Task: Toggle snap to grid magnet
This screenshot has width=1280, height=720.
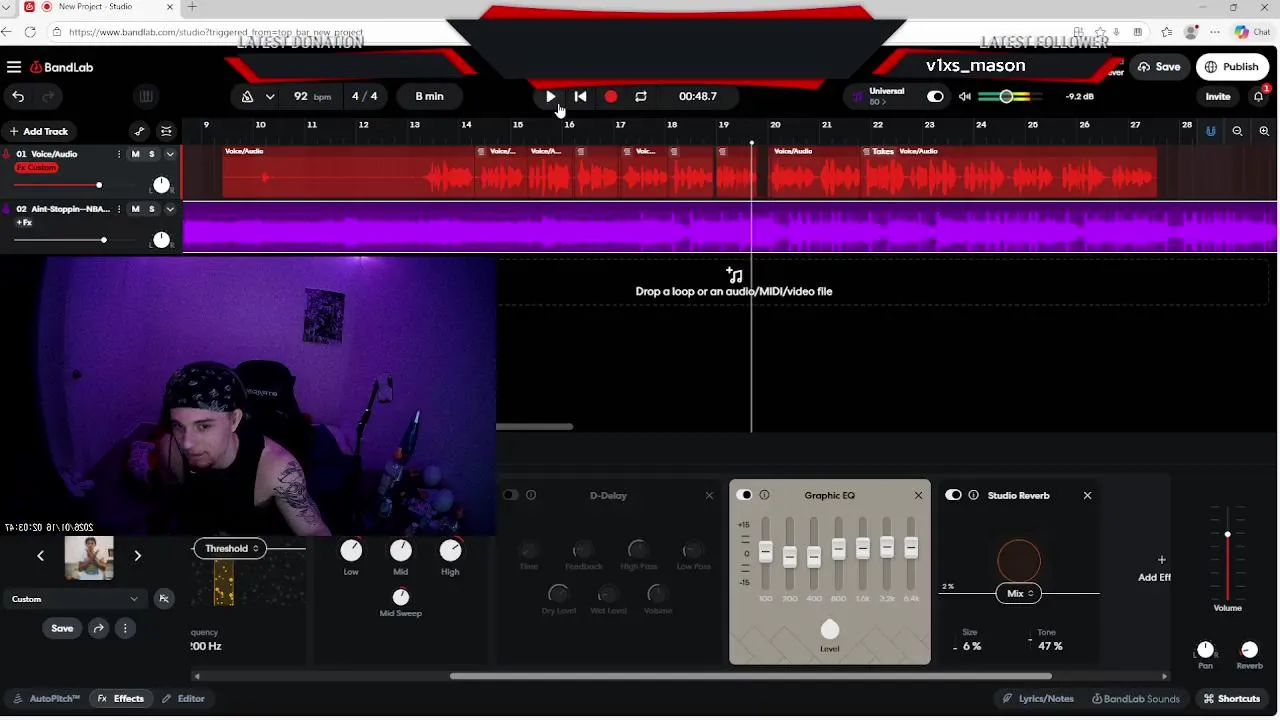Action: (x=1211, y=131)
